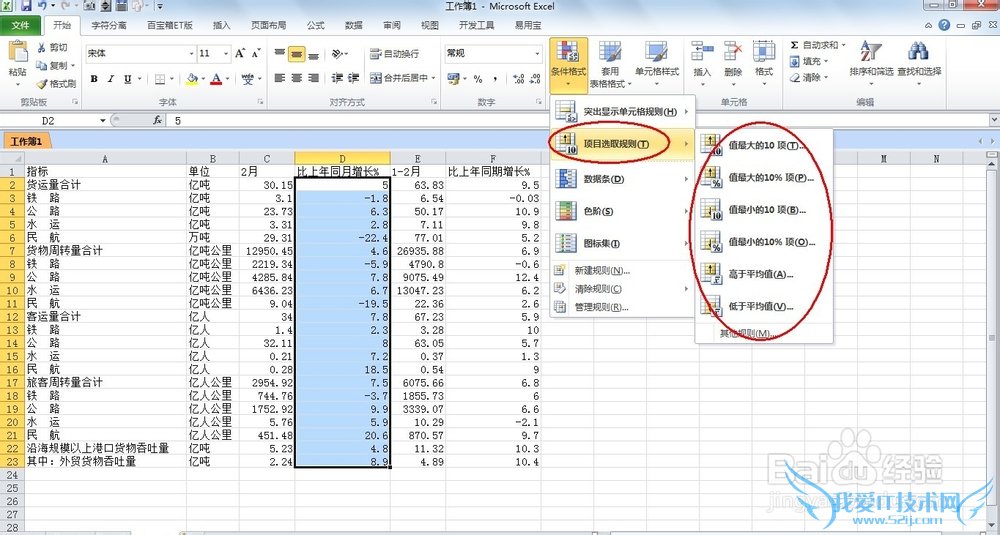Open Format as Table 套用表格格式
This screenshot has width=1000, height=535.
tap(610, 66)
